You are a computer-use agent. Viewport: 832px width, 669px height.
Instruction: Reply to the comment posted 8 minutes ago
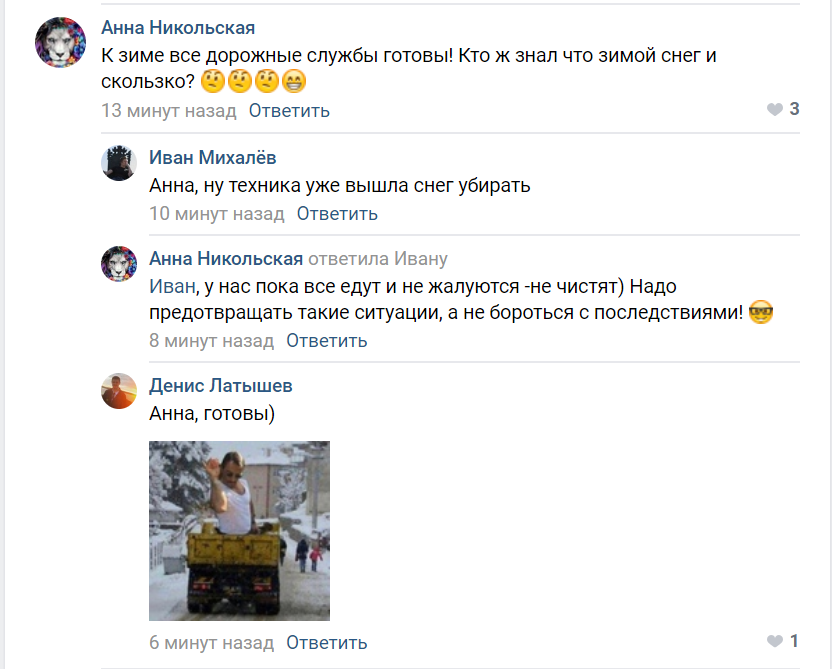326,341
